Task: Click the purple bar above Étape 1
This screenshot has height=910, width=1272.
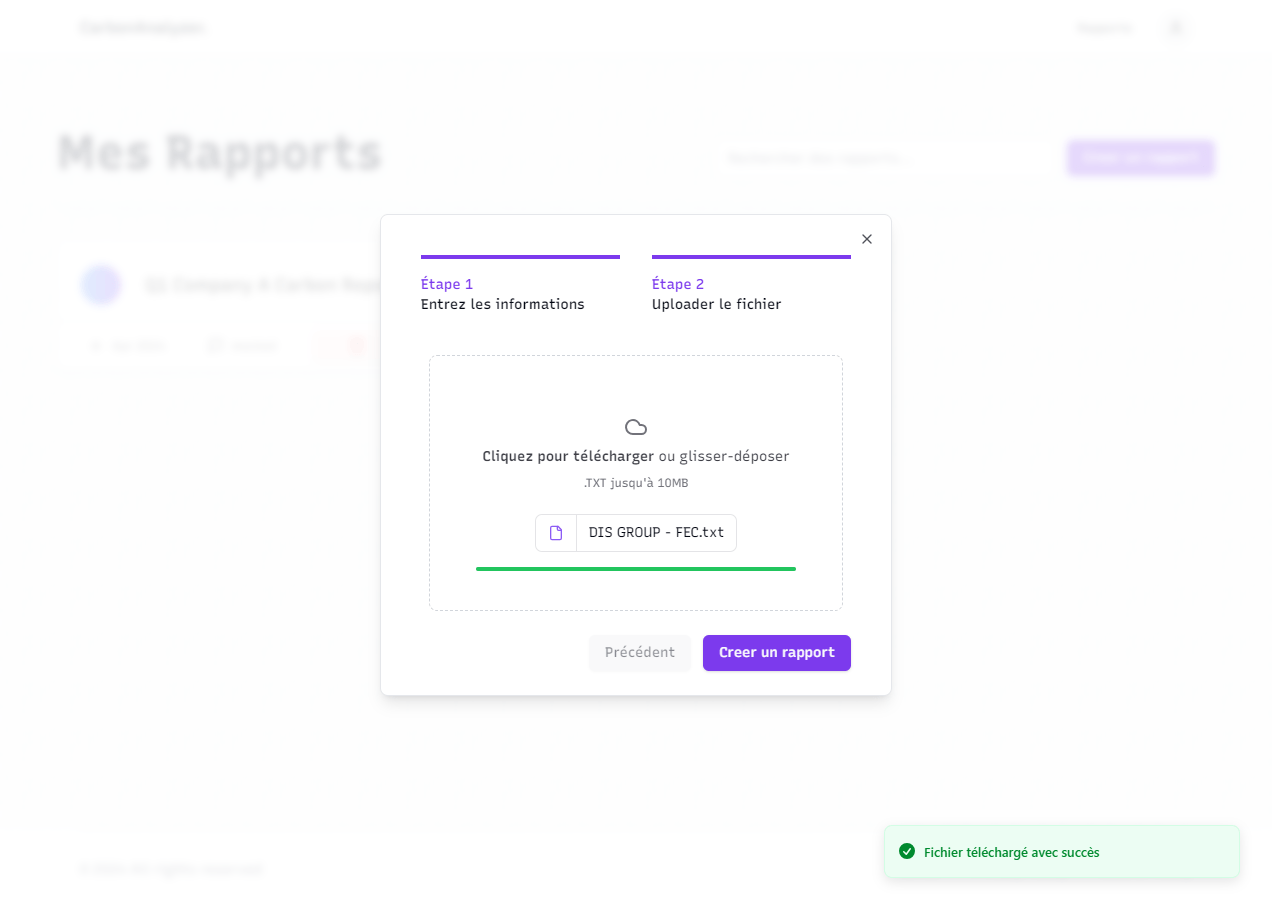Action: pos(520,257)
